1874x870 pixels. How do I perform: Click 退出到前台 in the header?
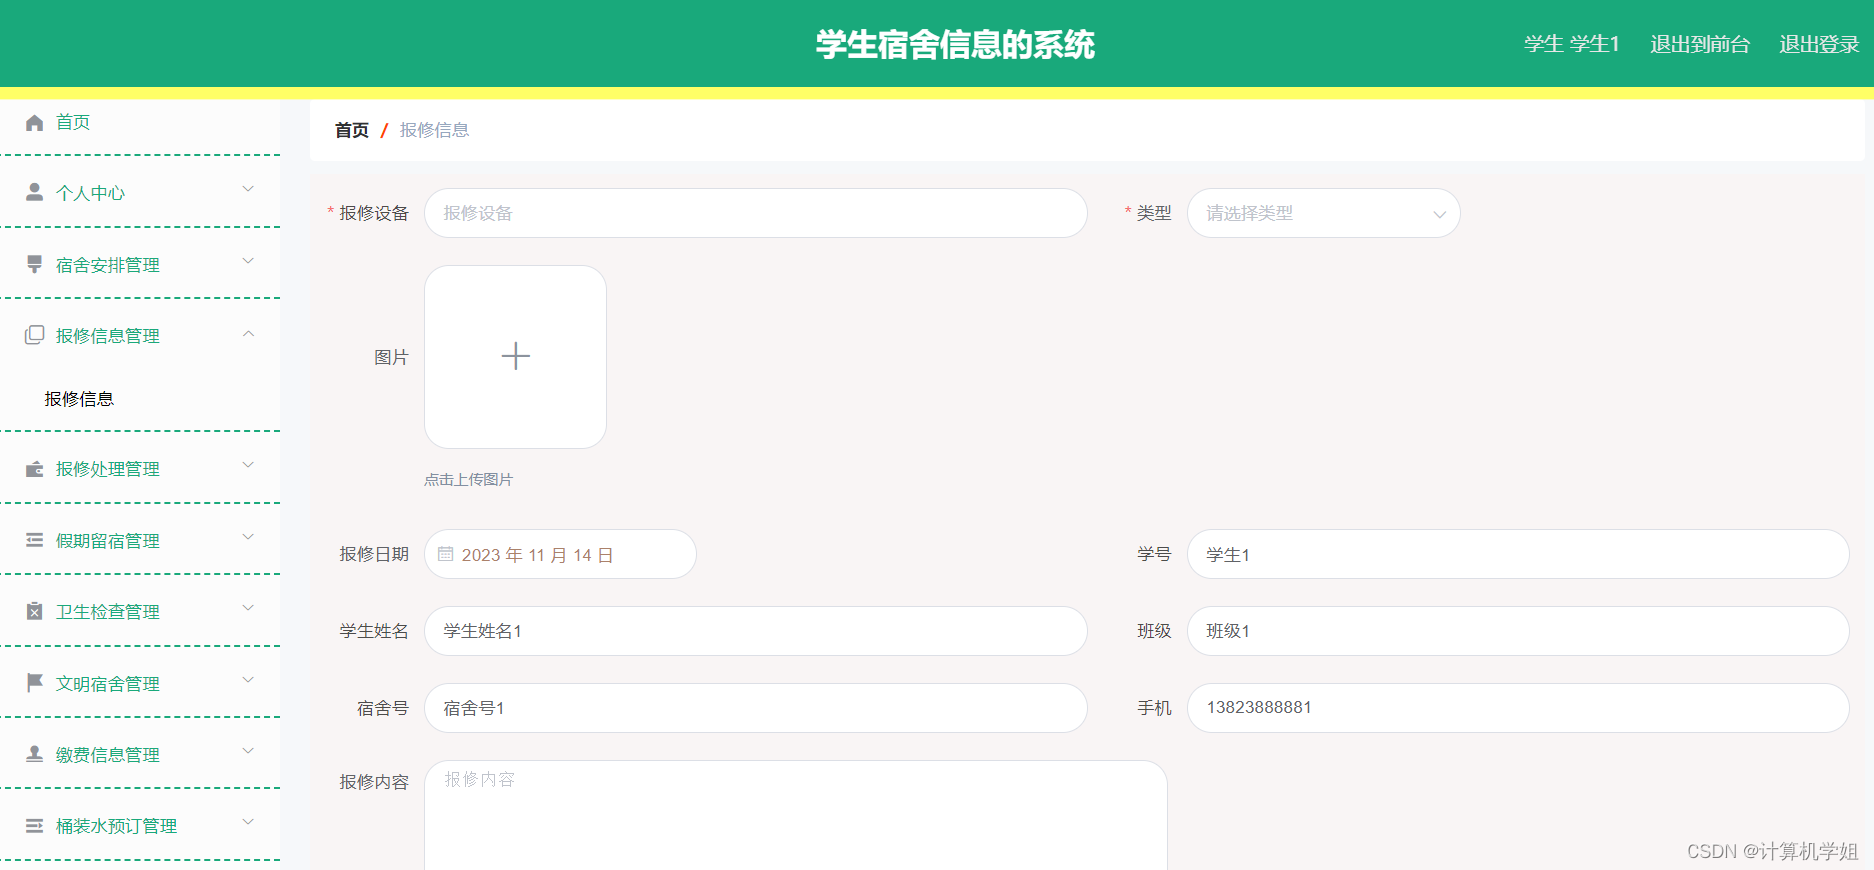(x=1700, y=44)
